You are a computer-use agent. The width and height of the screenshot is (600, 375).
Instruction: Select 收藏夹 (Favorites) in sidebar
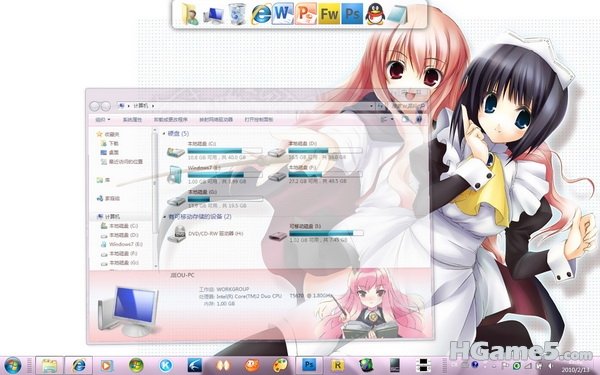(x=108, y=134)
